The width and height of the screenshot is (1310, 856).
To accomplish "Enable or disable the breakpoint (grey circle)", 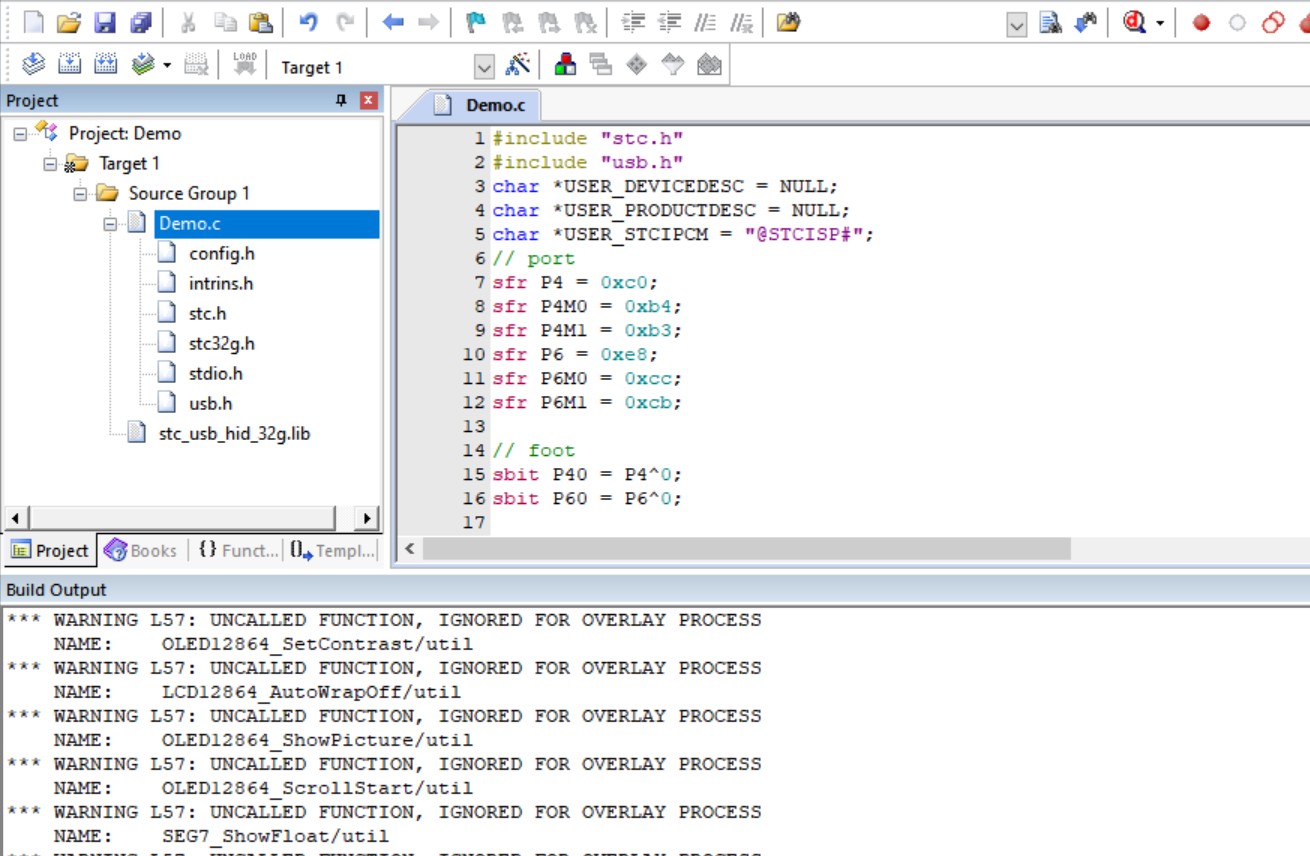I will 1237,23.
